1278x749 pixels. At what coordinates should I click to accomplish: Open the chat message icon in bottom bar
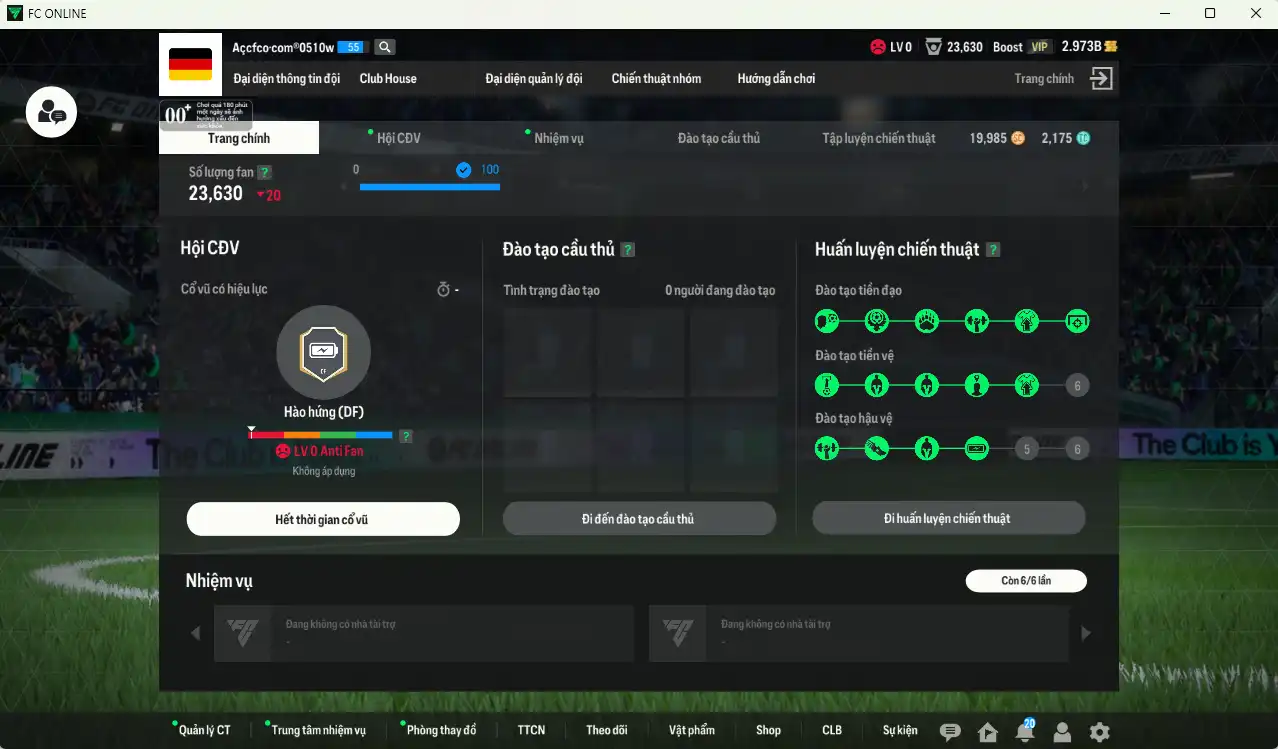950,732
